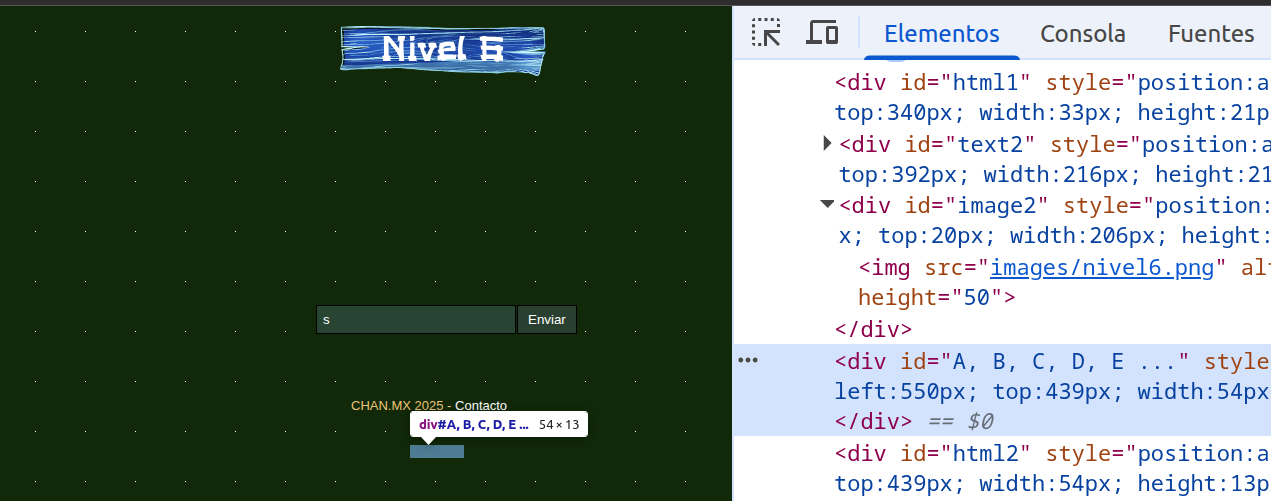Click the CHAN.MX 2025 footer text
The height and width of the screenshot is (501, 1271).
point(397,406)
